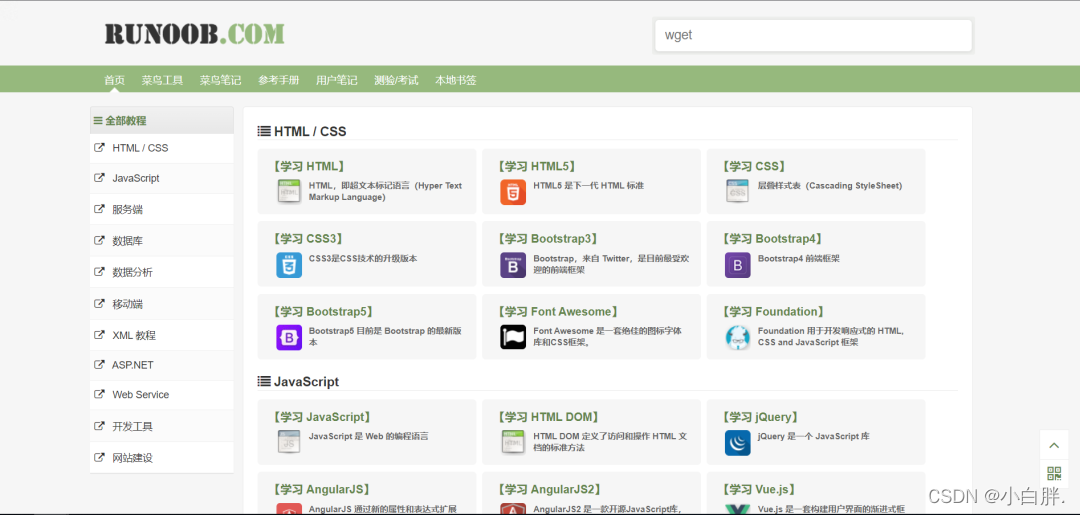The height and width of the screenshot is (515, 1080).
Task: Open the 参考手册 navigation item
Action: tap(279, 80)
